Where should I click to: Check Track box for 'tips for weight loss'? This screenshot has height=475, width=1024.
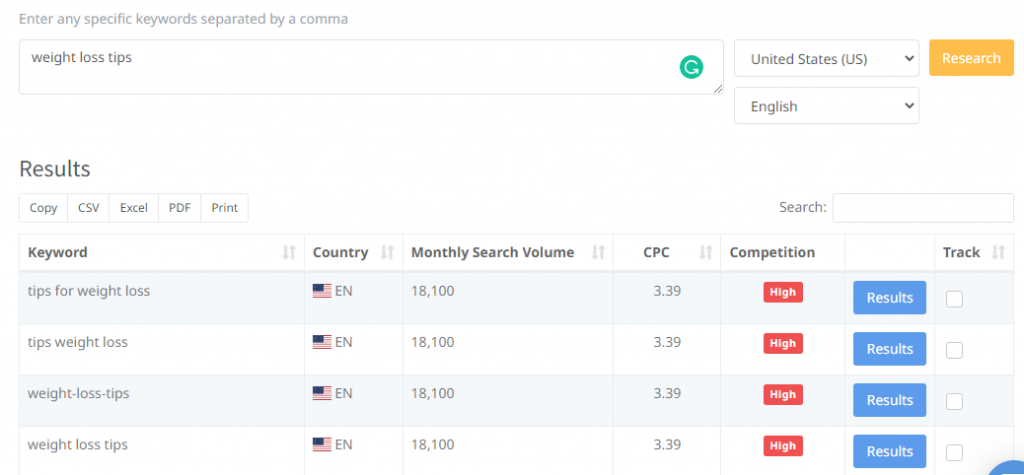(x=954, y=298)
